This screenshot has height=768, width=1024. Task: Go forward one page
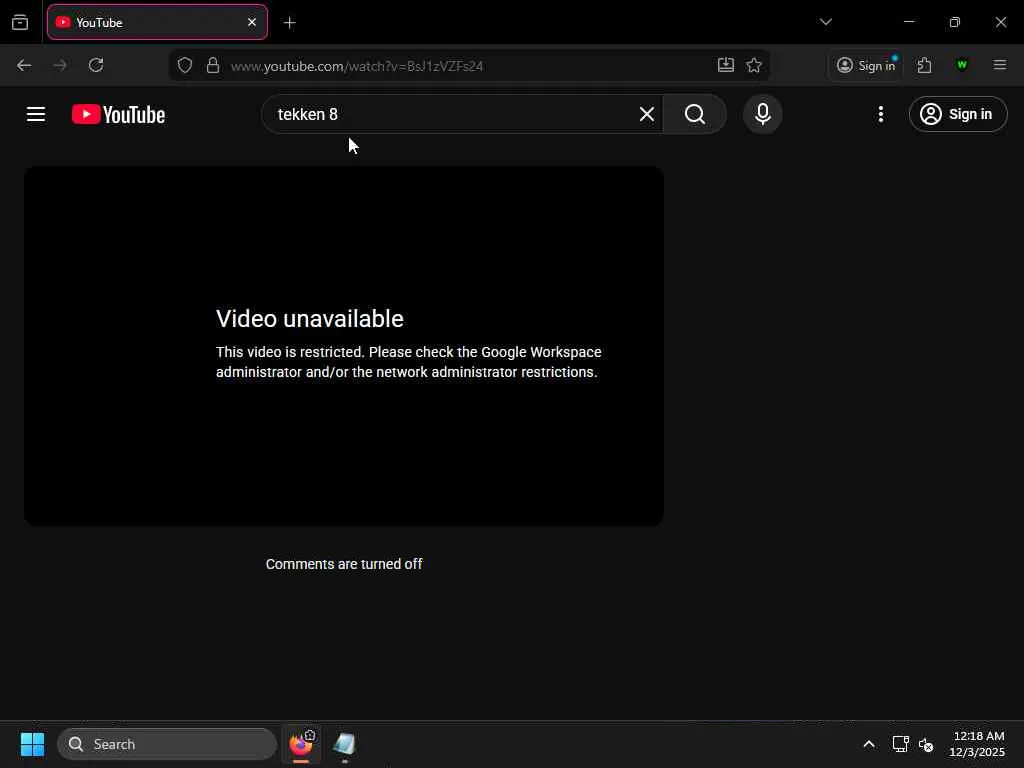coord(59,65)
